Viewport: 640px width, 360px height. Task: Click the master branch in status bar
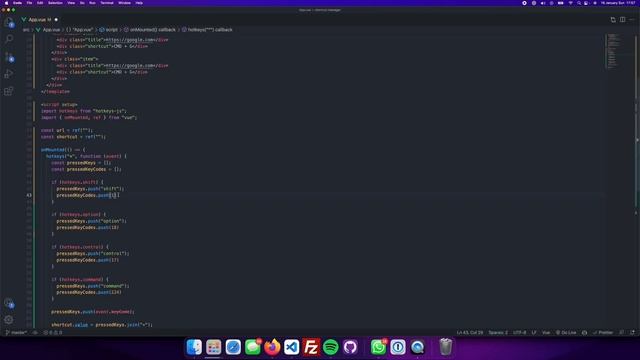tap(16, 333)
